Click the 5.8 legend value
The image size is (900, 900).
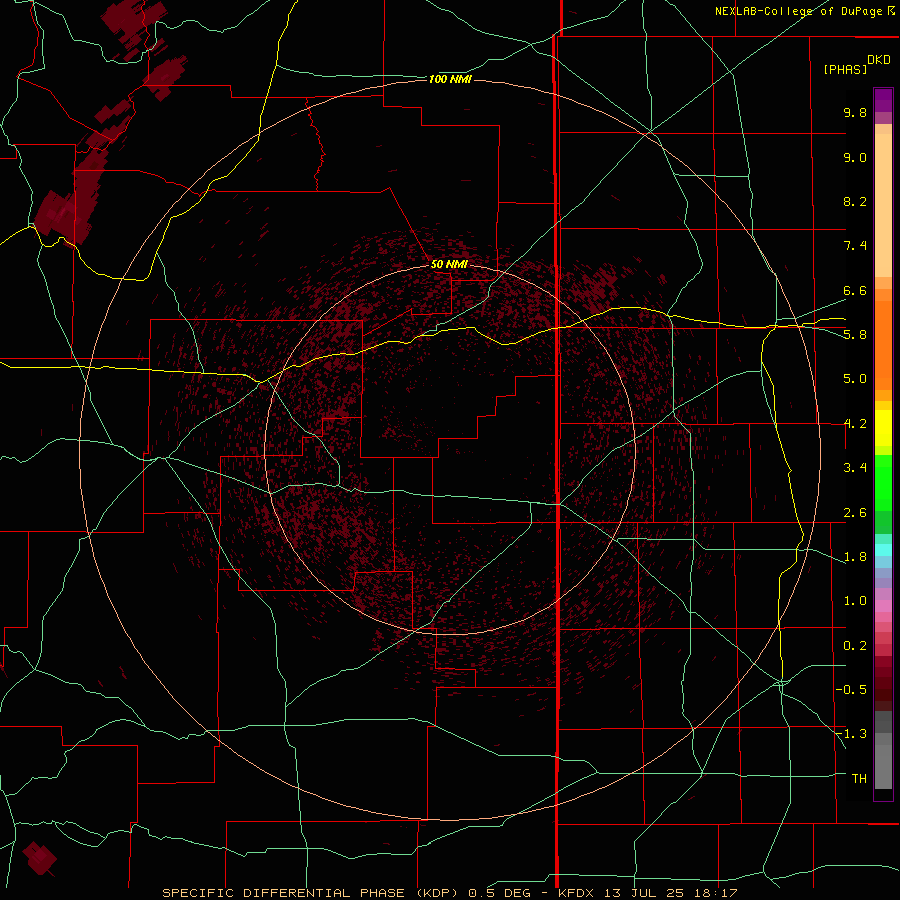855,335
